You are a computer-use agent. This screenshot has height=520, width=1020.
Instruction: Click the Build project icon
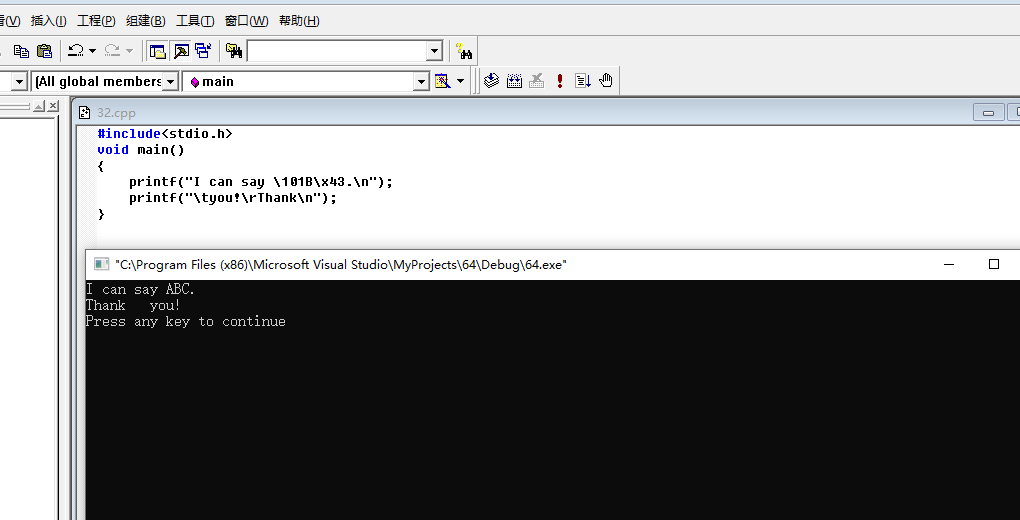pos(514,81)
